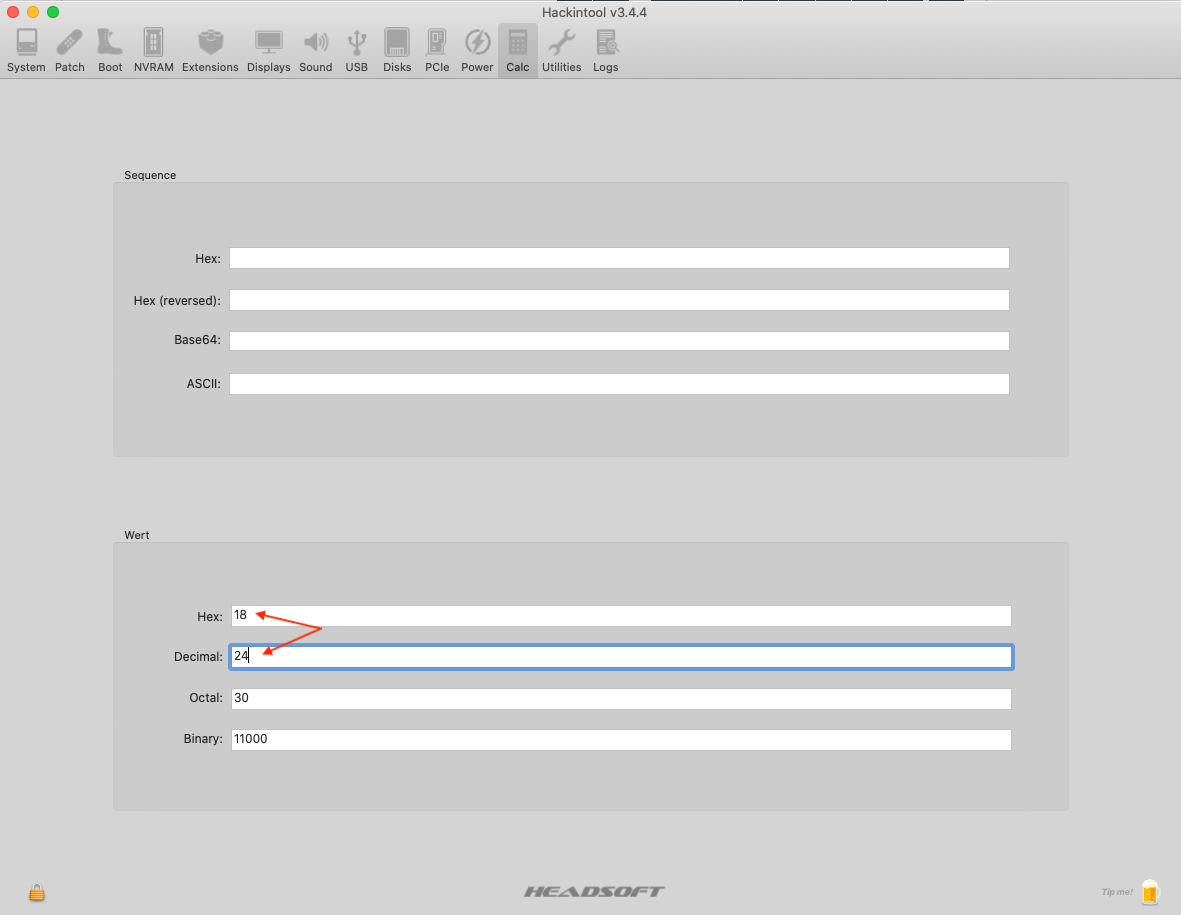Viewport: 1181px width, 915px height.
Task: Click the Decimal field showing 24
Action: coord(621,657)
